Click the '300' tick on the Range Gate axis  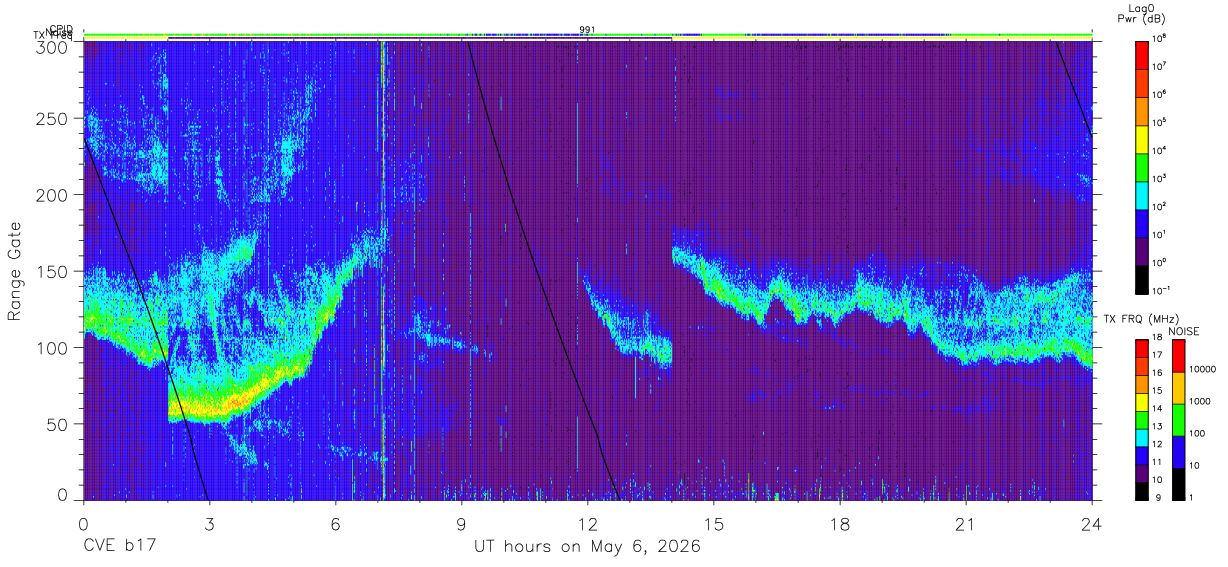(51, 47)
